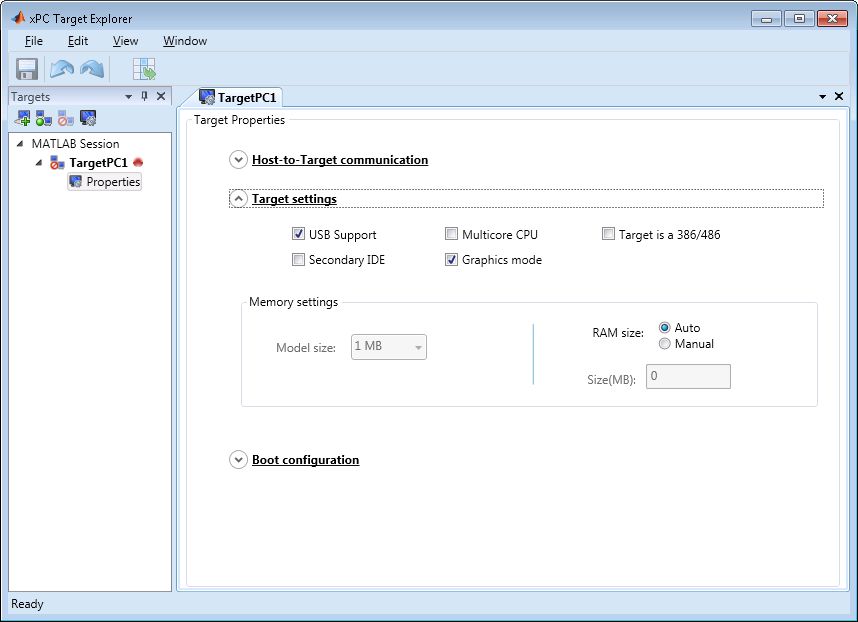Click the Host-to-Target communication heading link
This screenshot has height=622, width=858.
(340, 160)
